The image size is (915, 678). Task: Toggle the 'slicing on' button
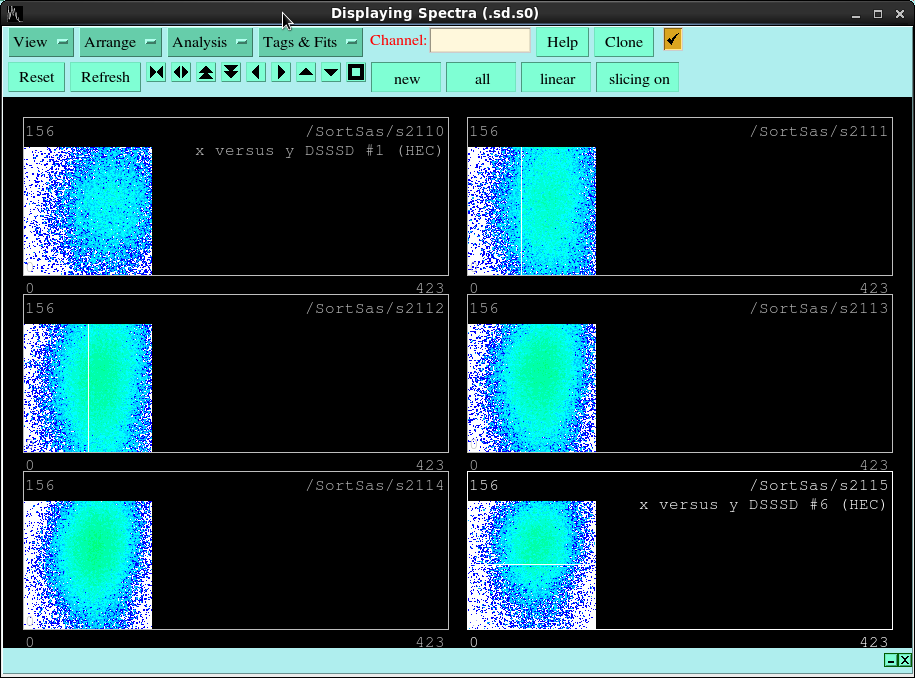[638, 79]
